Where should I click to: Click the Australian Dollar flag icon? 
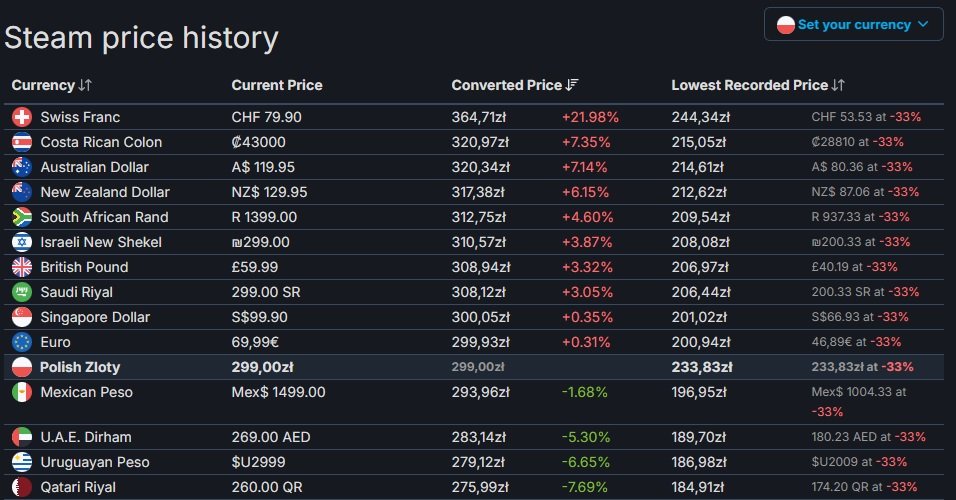pos(22,167)
